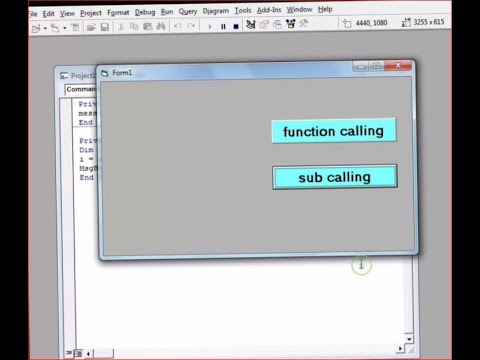
Task: Expand the Add Form dropdown arrow
Action: [x=65, y=28]
